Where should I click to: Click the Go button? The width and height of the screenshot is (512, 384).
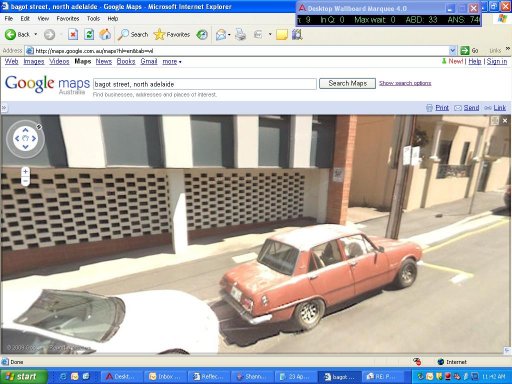pos(469,51)
